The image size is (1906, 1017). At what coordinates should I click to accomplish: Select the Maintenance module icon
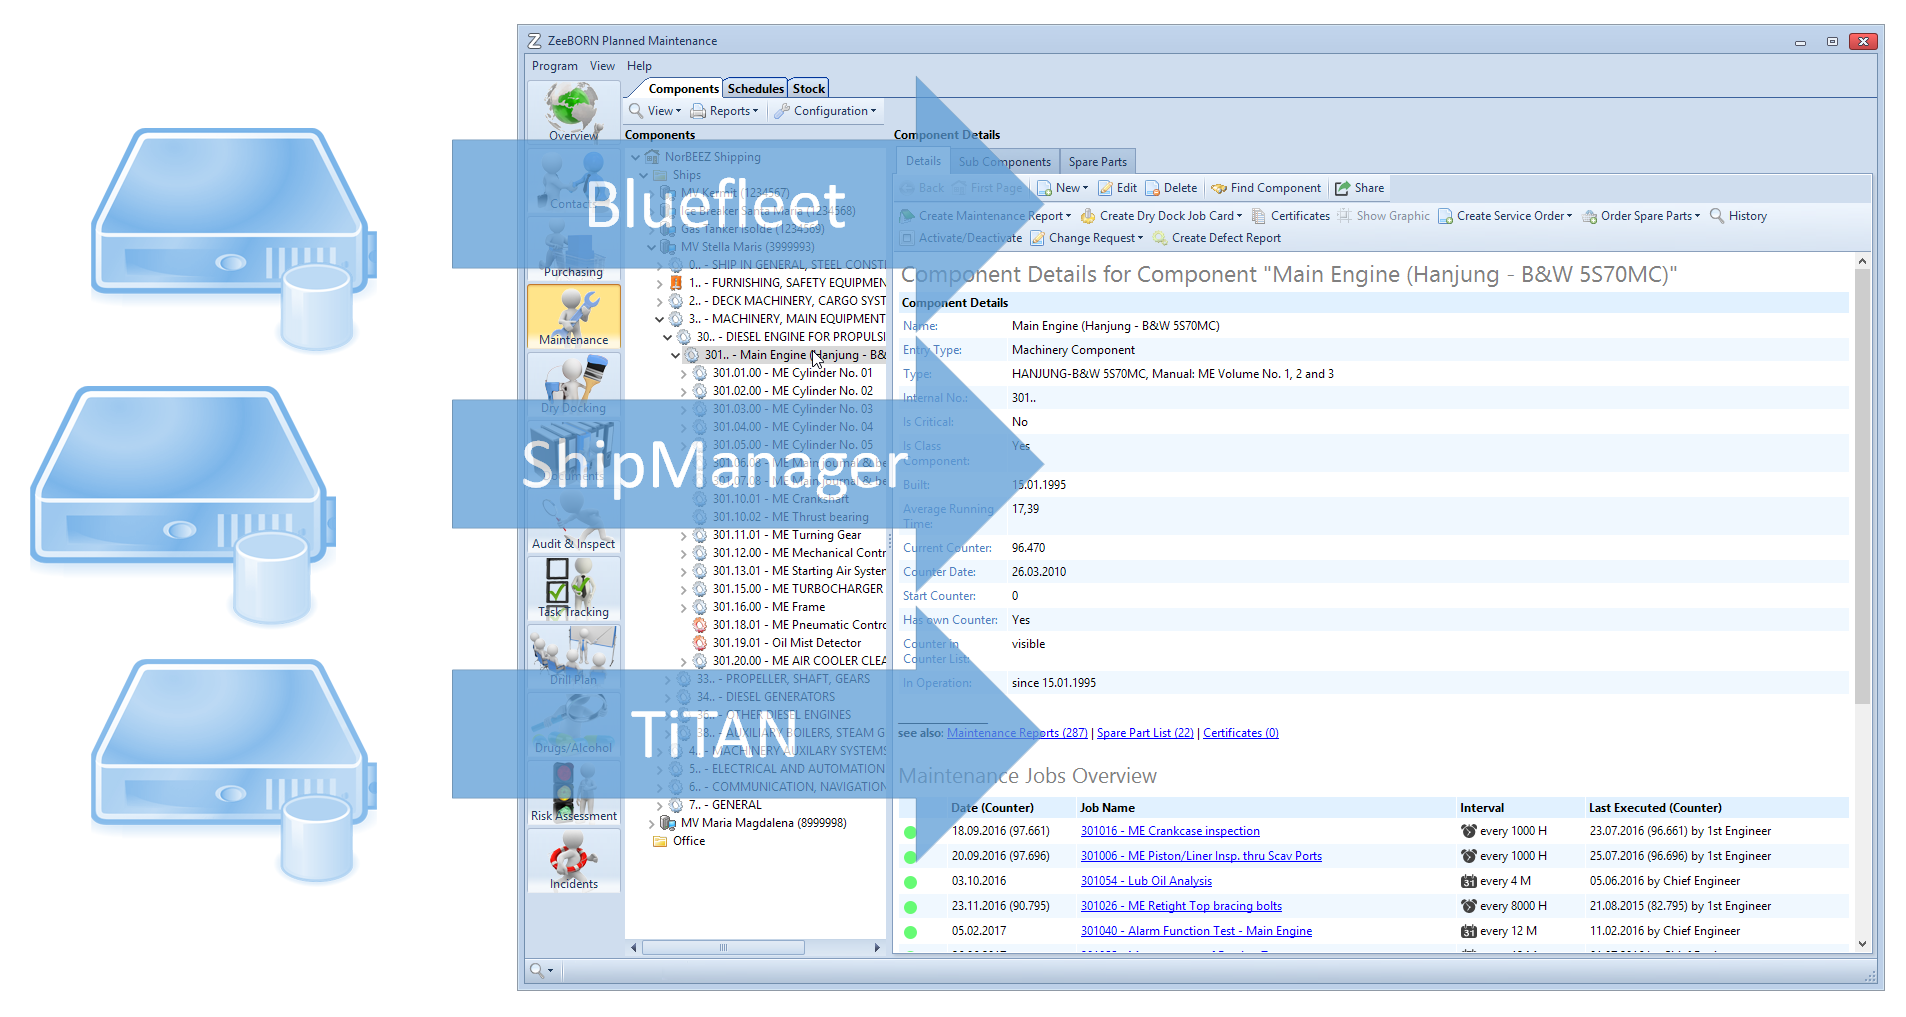click(573, 316)
